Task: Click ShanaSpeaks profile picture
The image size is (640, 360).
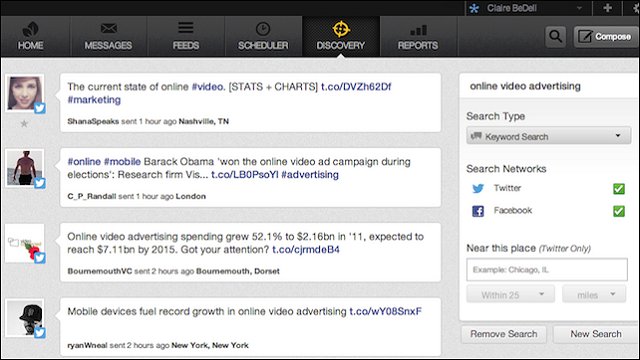Action: tap(24, 93)
